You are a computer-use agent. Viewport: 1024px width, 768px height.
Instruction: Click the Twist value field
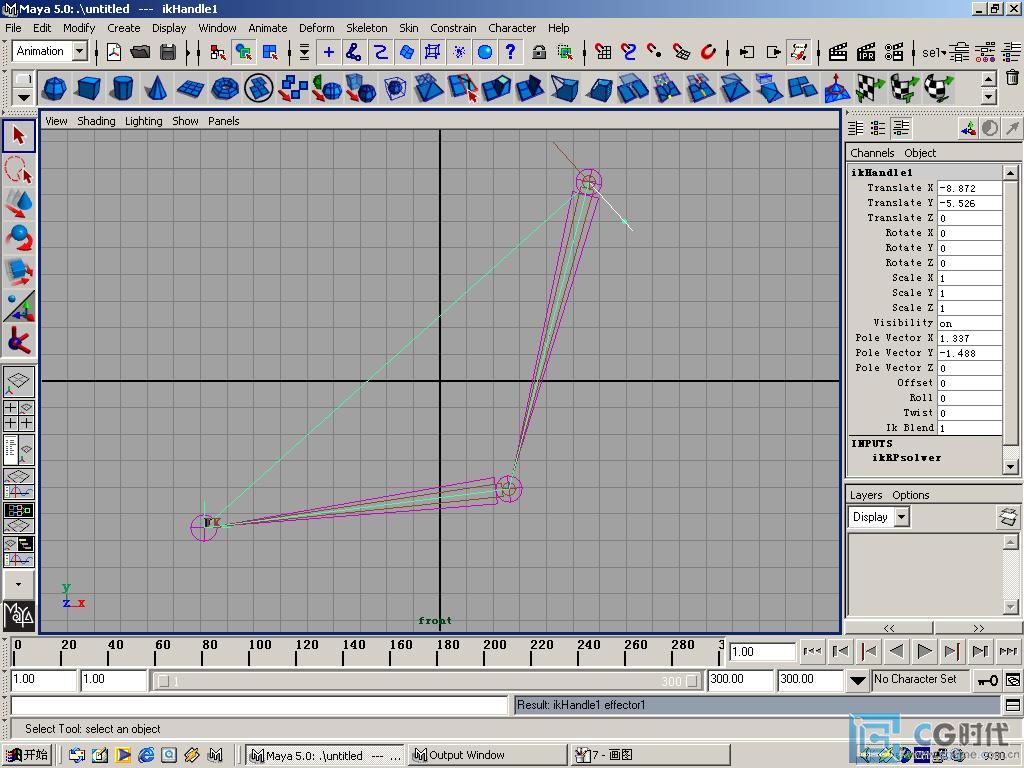pos(969,413)
